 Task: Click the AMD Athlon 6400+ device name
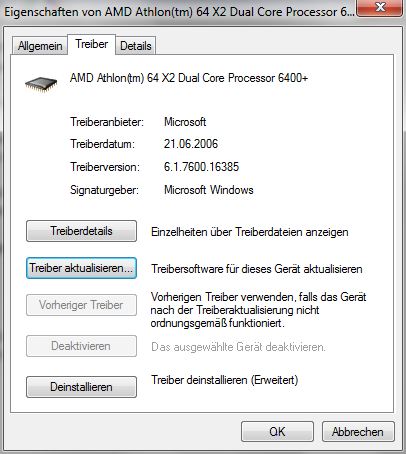[x=189, y=78]
